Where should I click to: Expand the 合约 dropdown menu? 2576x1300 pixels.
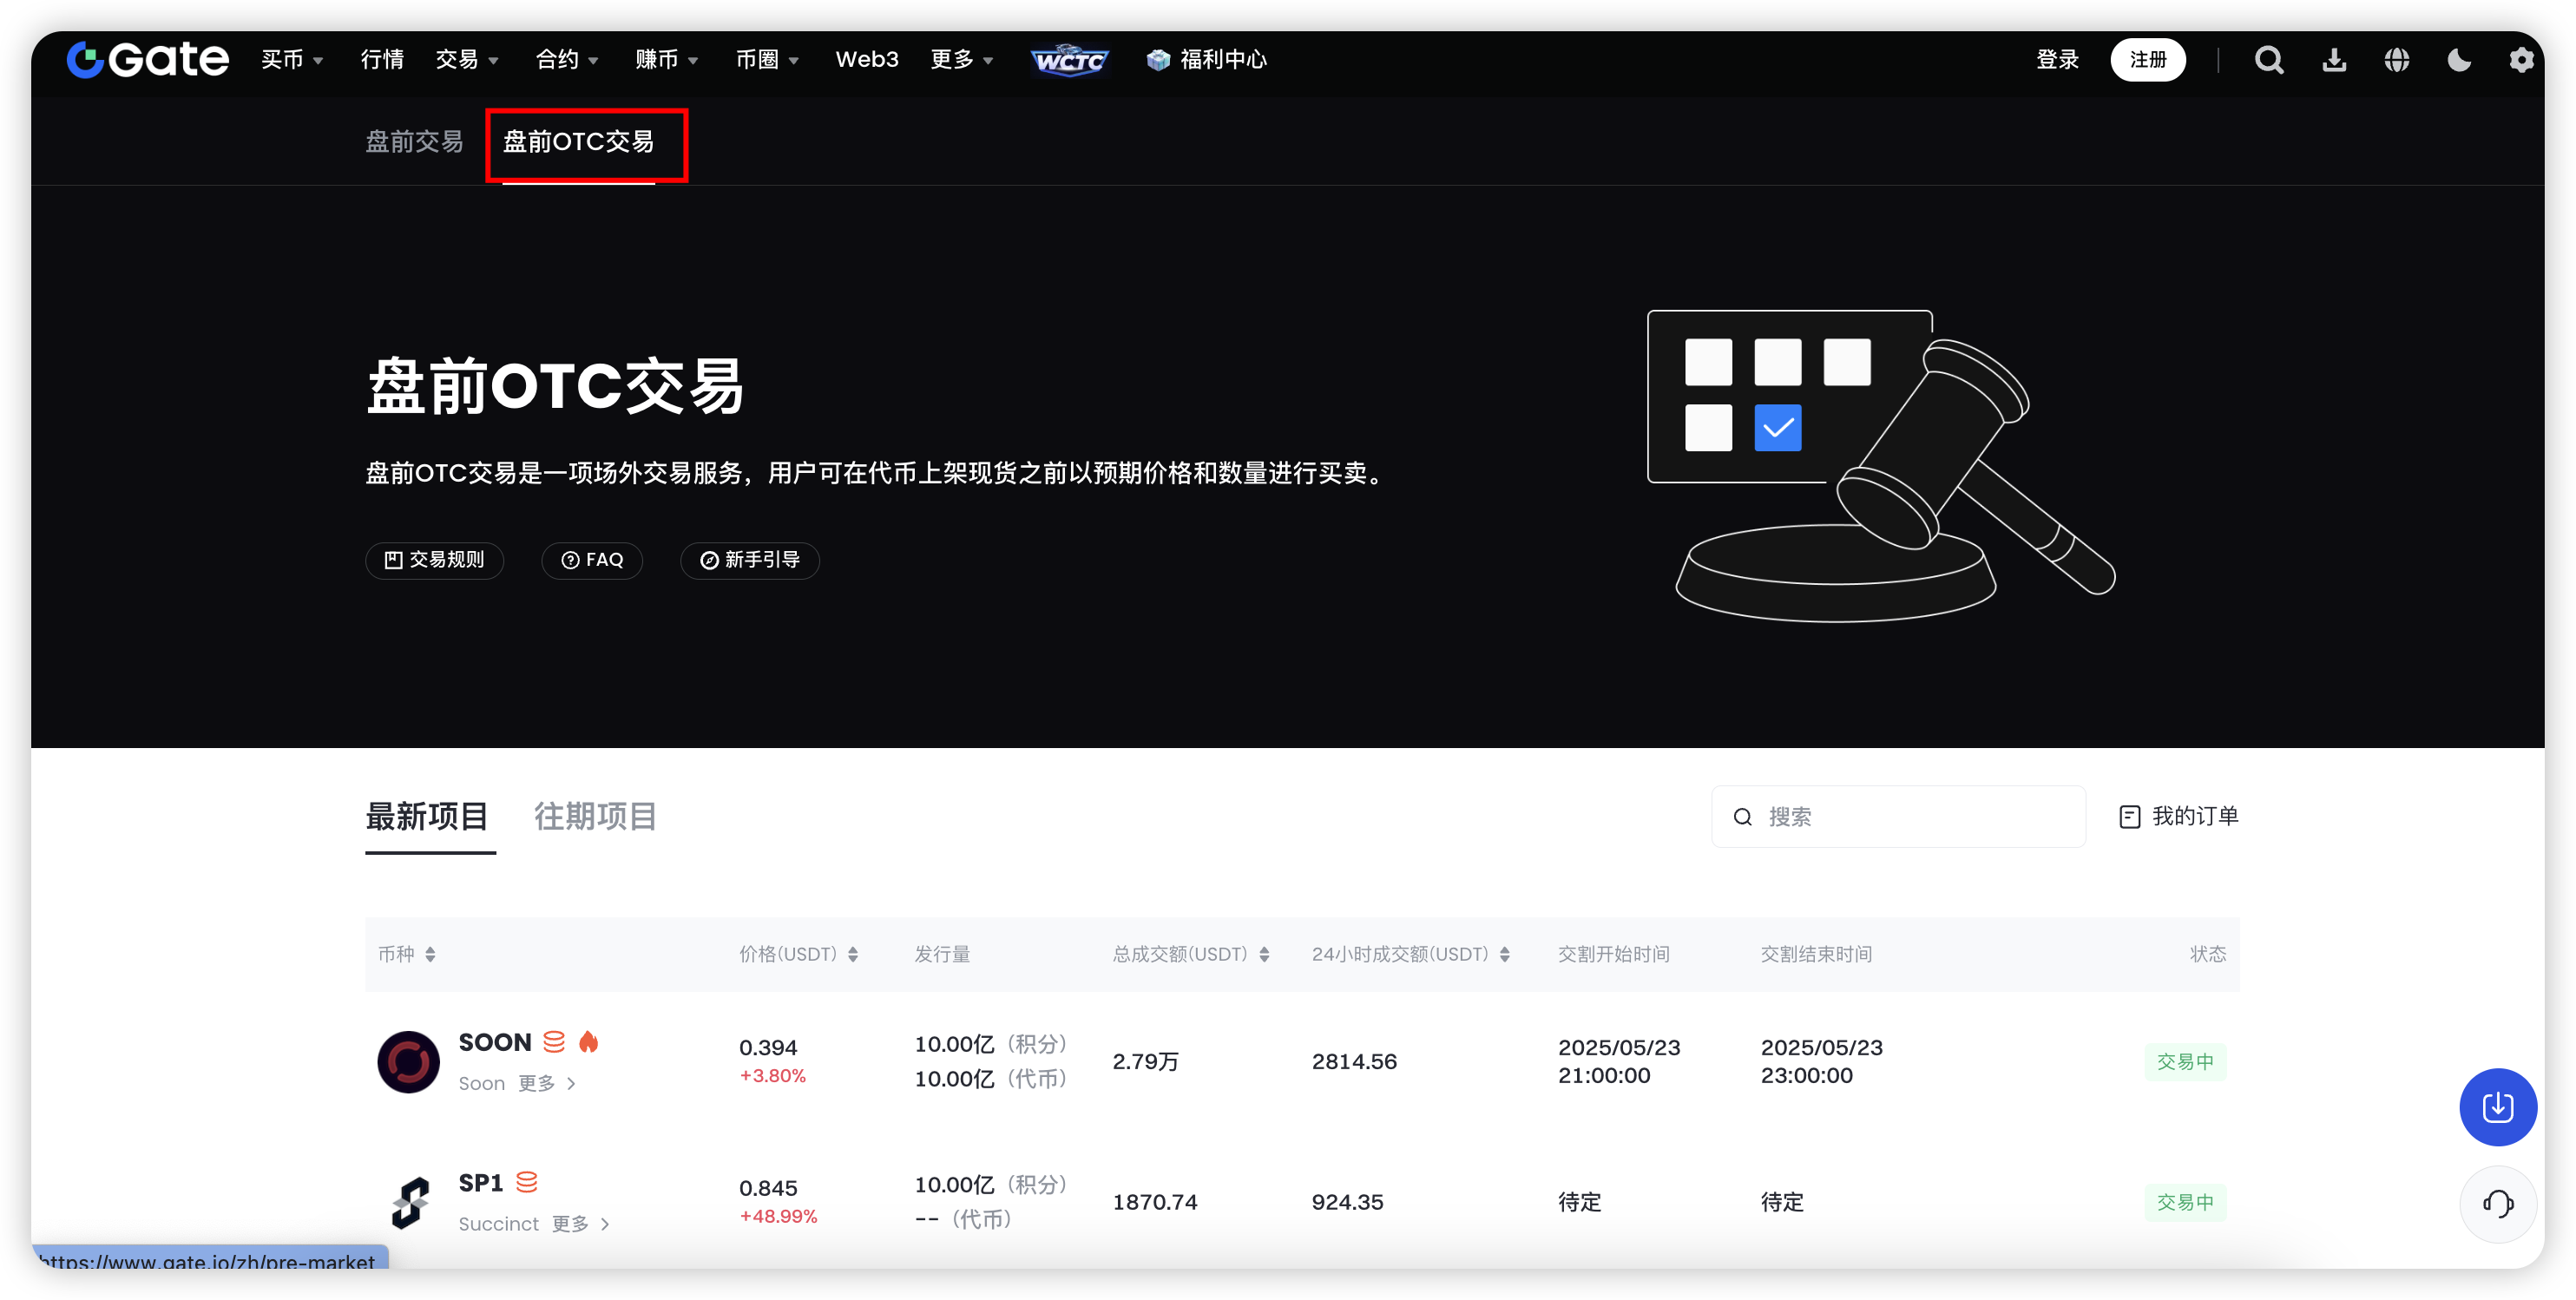567,60
